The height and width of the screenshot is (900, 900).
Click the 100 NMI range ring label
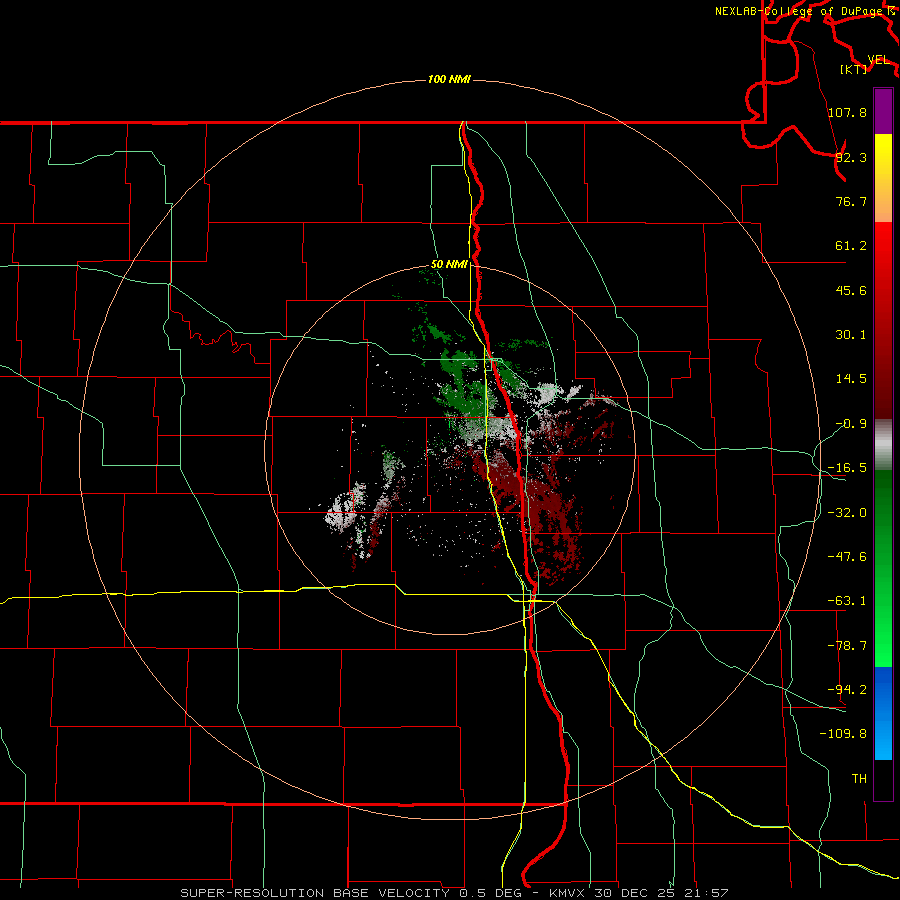449,79
